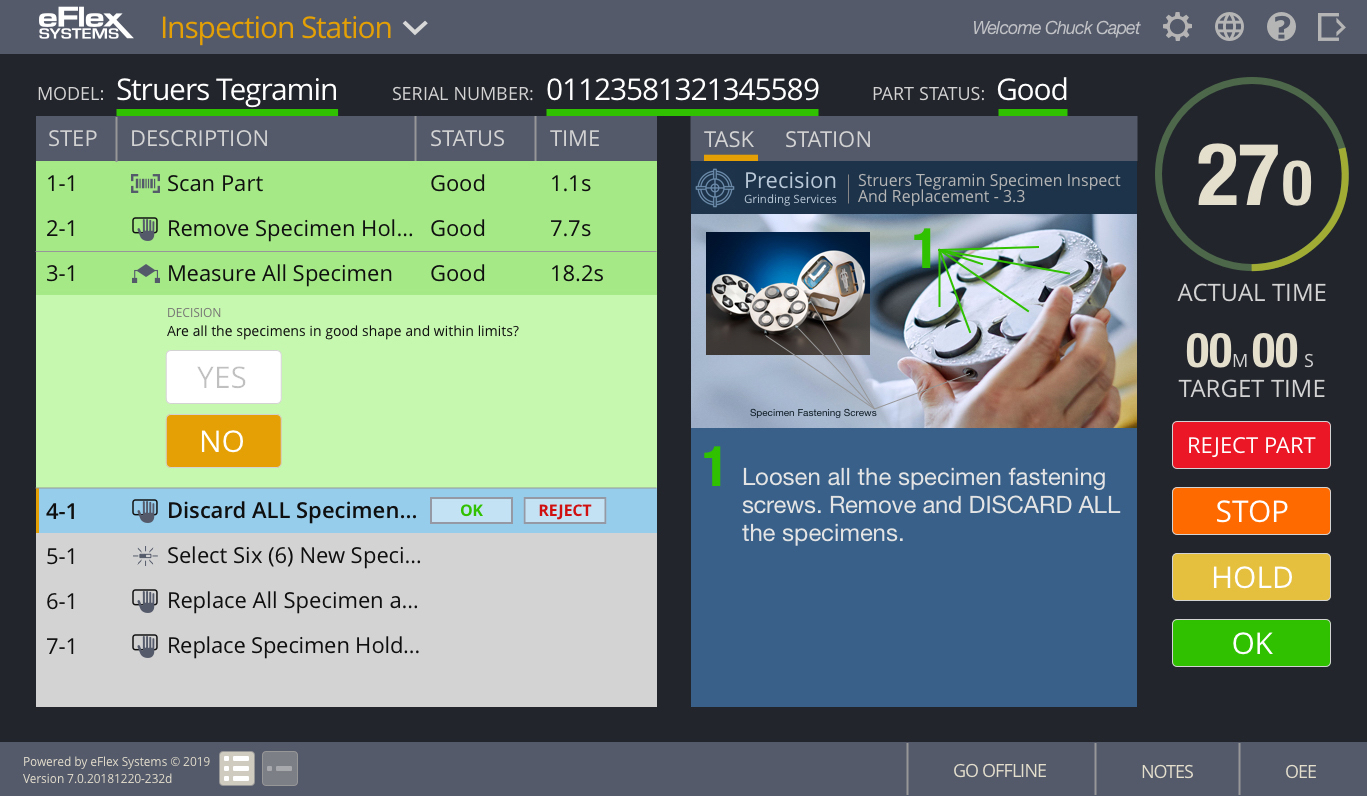Click the circular time progress gauge
The width and height of the screenshot is (1367, 796).
[1251, 176]
